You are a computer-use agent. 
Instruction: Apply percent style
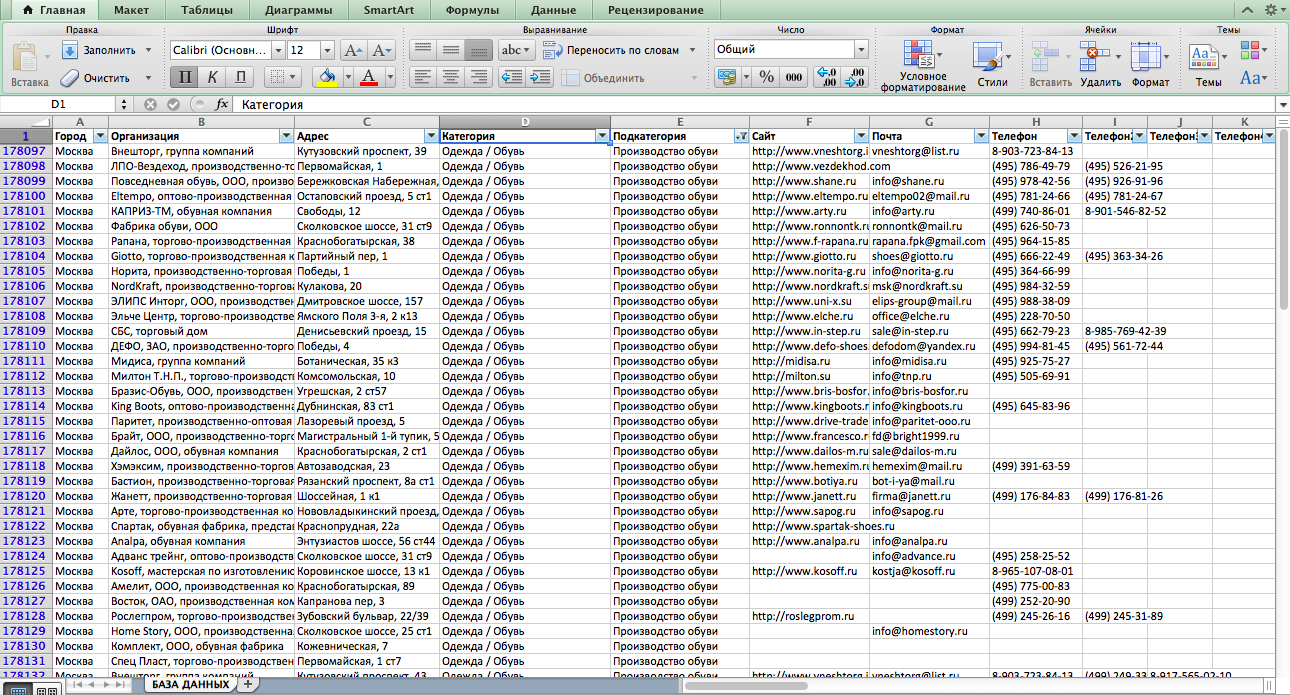tap(767, 77)
